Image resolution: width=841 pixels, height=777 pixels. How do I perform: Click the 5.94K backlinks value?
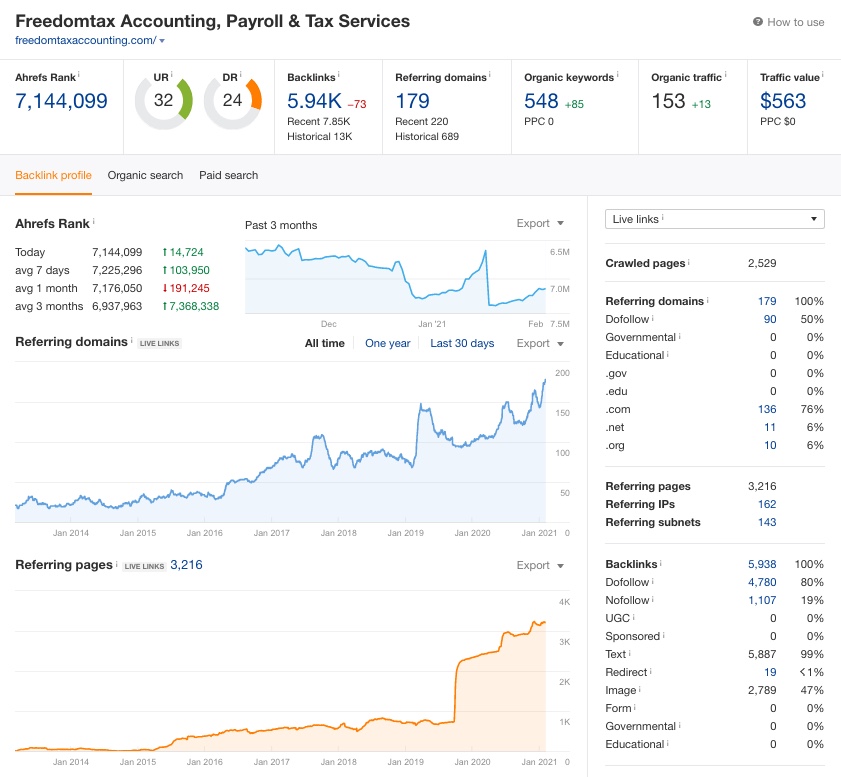click(x=314, y=101)
